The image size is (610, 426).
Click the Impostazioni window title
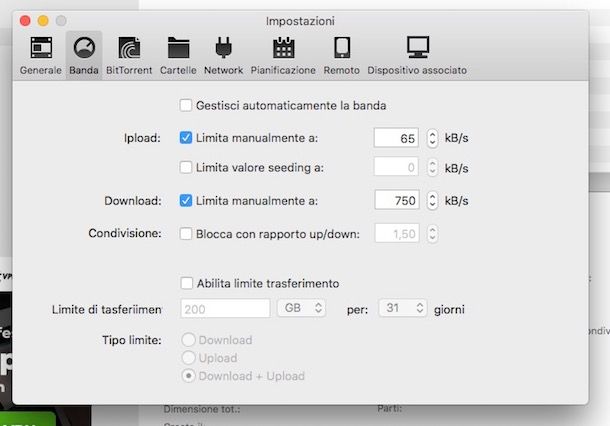click(300, 21)
